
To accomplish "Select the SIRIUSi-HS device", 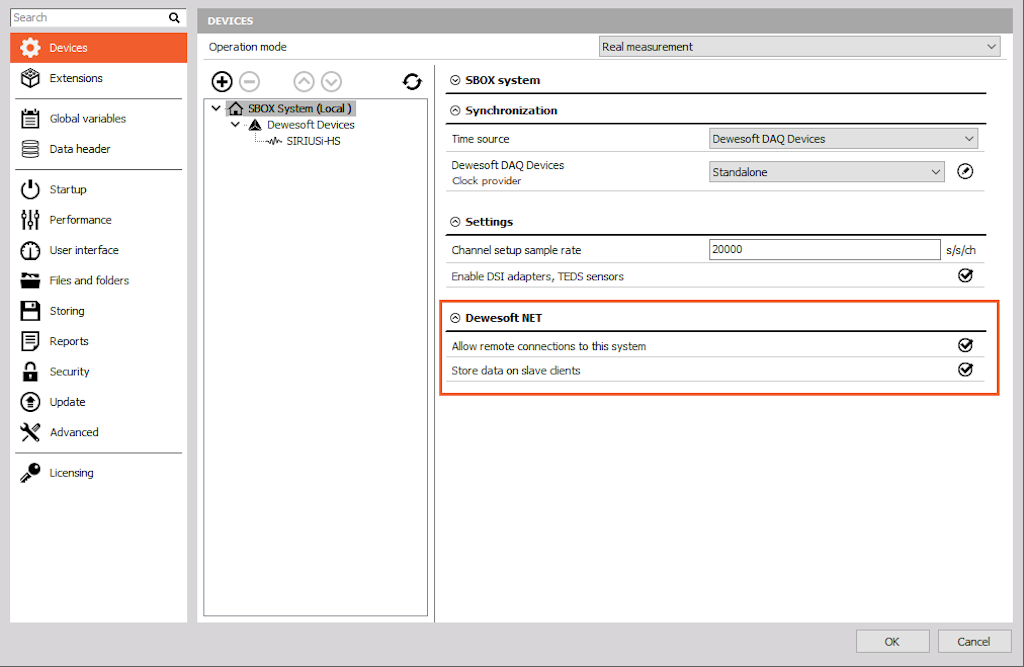I will tap(313, 141).
